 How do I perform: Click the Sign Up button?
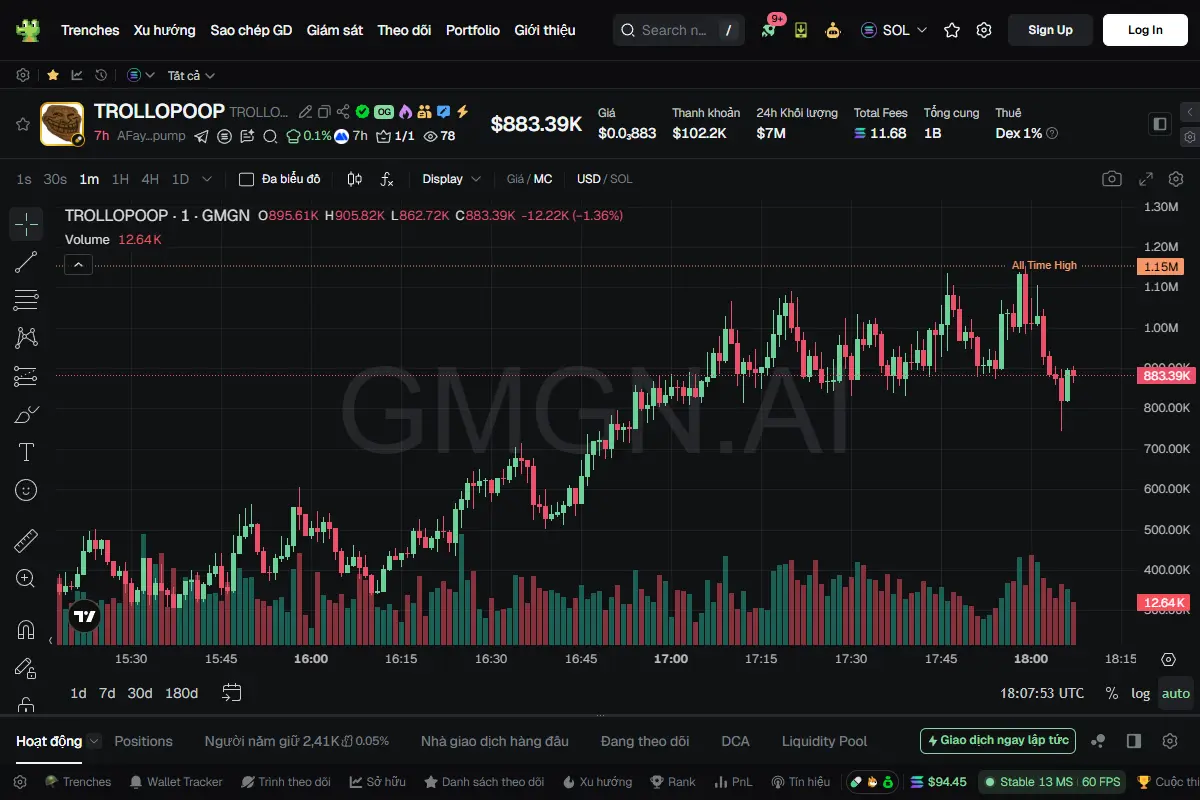[1050, 30]
